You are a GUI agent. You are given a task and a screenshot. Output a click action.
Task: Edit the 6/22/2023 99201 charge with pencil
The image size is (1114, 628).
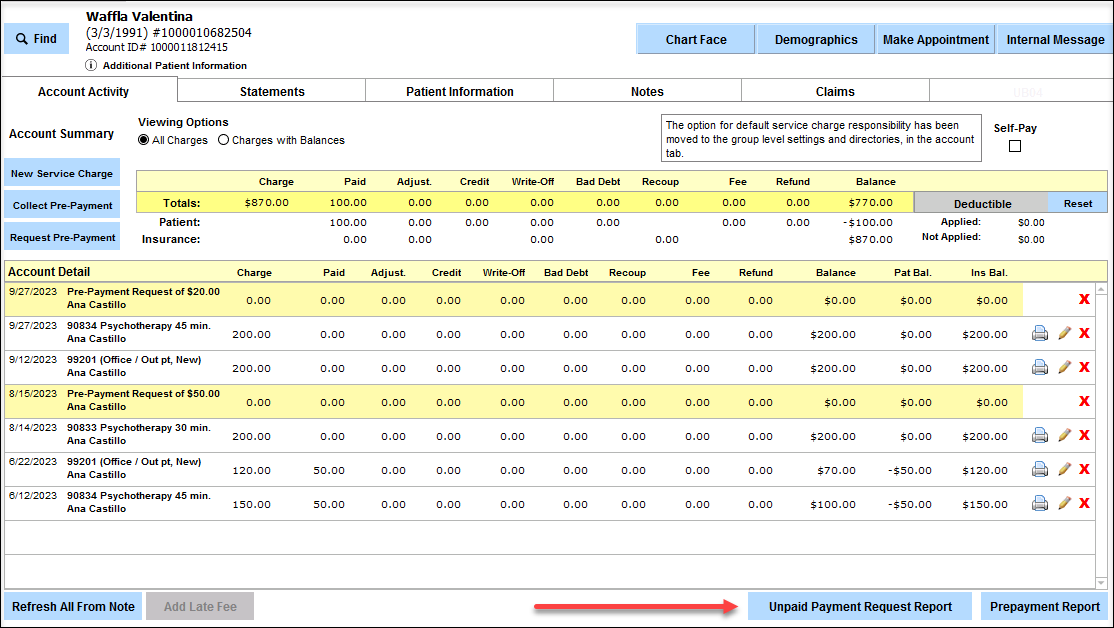coord(1064,469)
